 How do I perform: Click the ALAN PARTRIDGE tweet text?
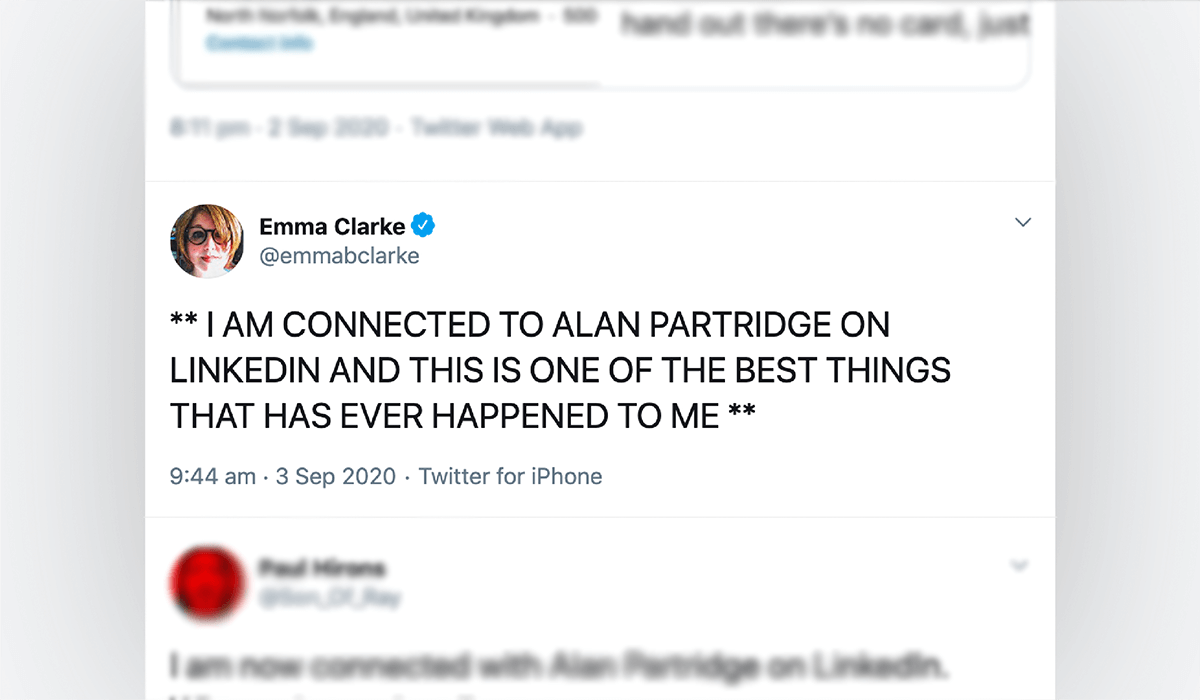pos(560,370)
